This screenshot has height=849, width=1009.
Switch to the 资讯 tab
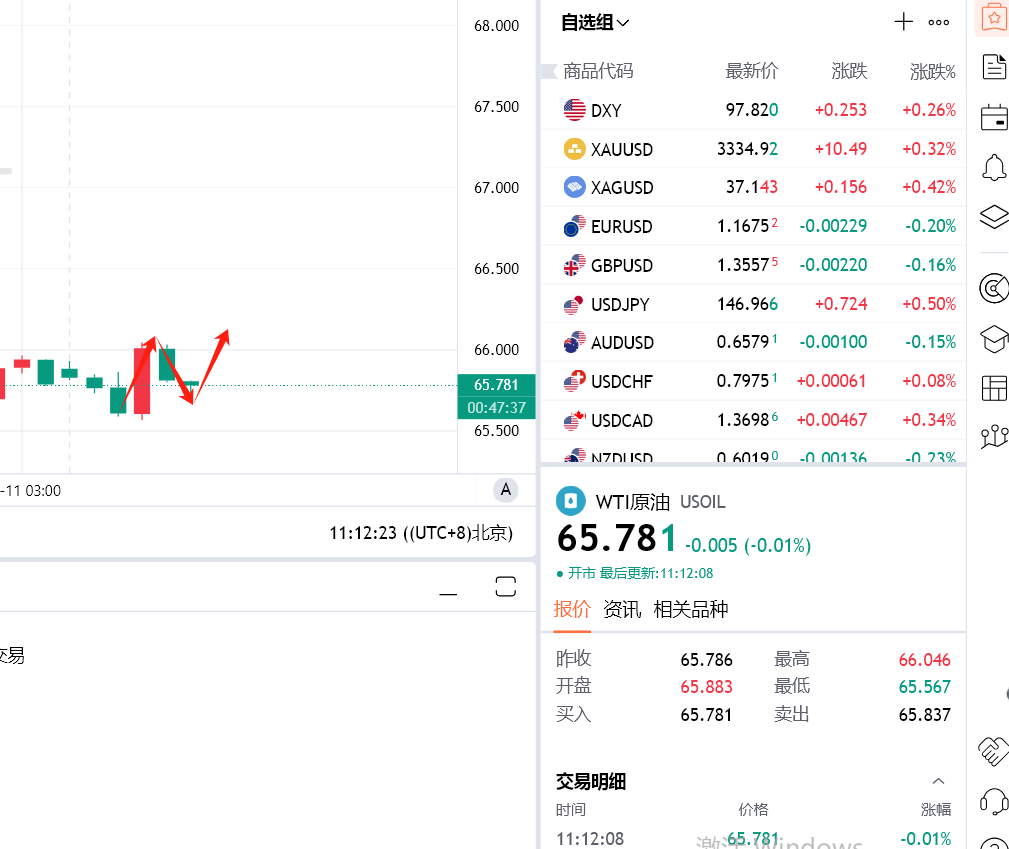point(622,609)
